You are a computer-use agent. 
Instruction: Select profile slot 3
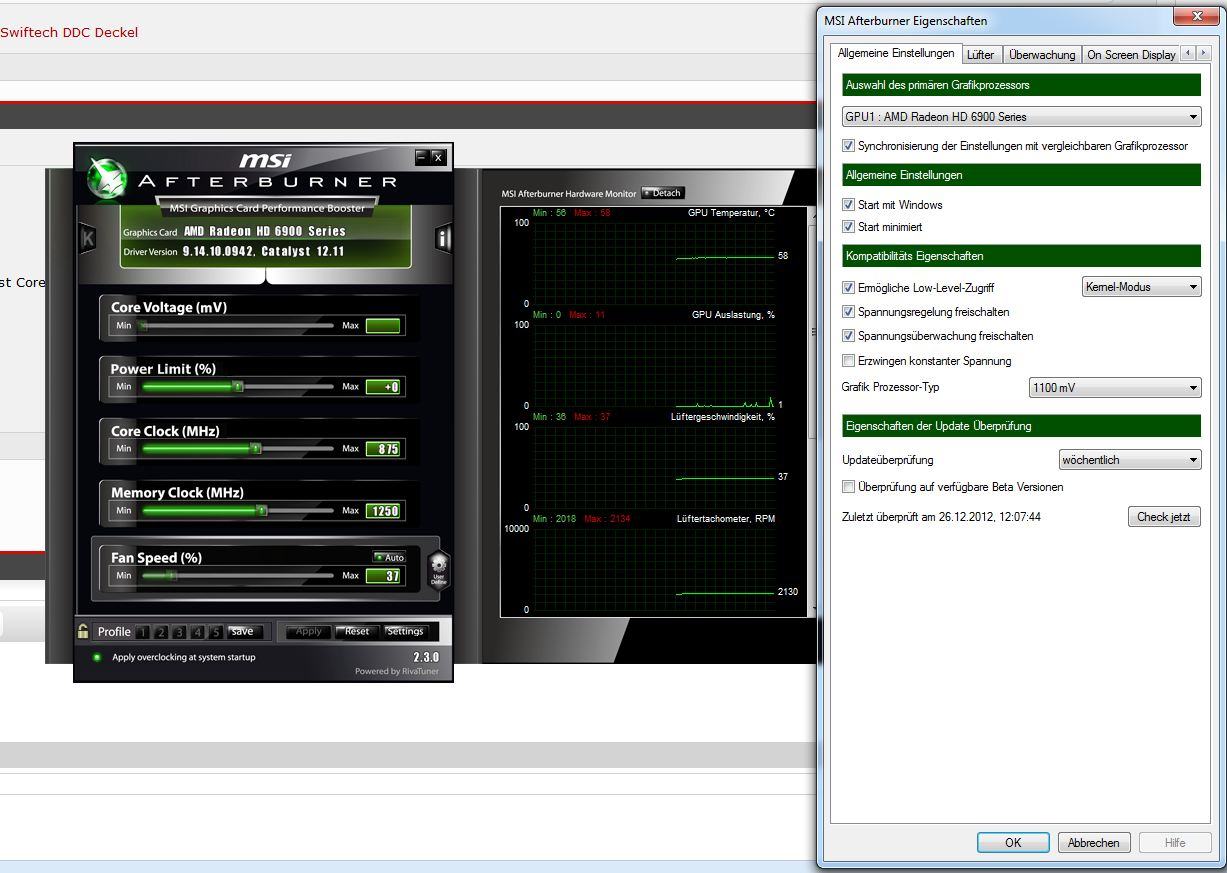click(x=179, y=632)
